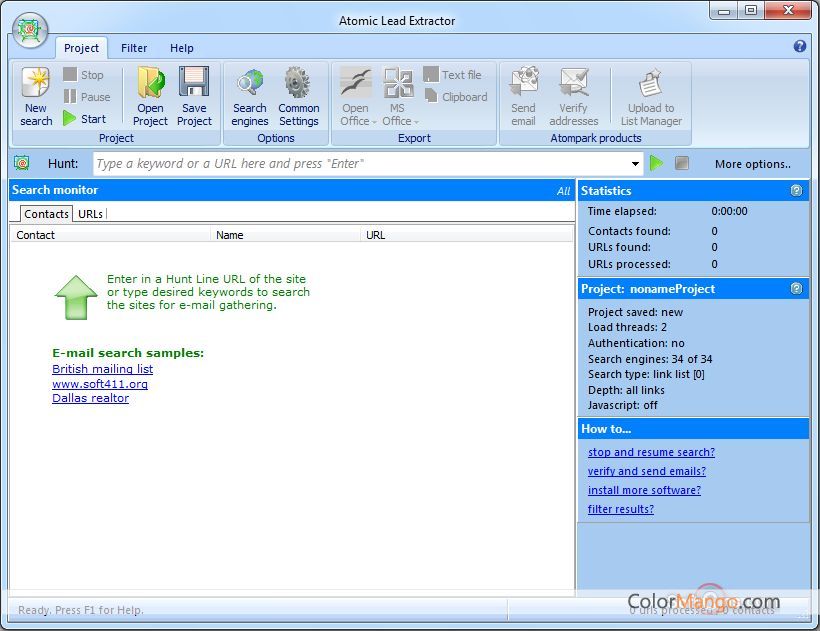Open the www.soft411.org sample link
This screenshot has width=820, height=631.
click(100, 384)
